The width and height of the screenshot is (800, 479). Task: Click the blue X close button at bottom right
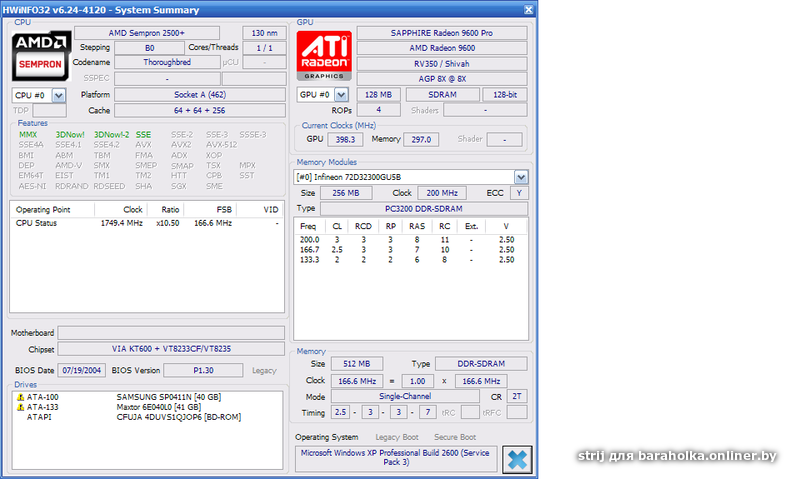(x=517, y=459)
